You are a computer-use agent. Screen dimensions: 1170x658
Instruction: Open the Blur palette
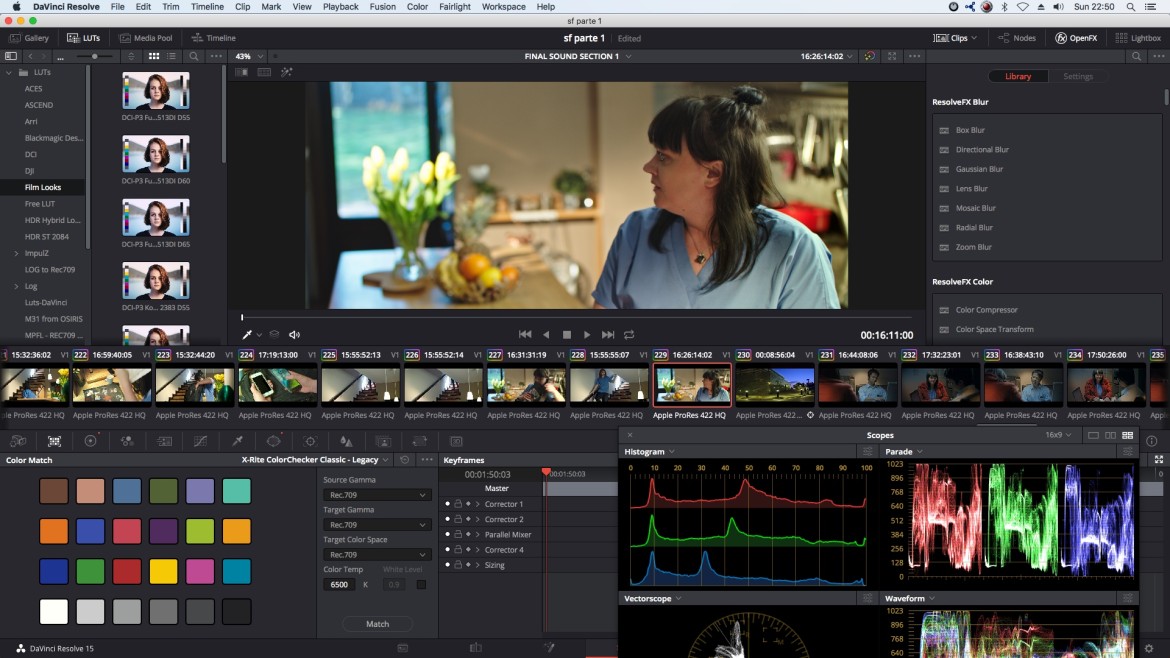346,441
